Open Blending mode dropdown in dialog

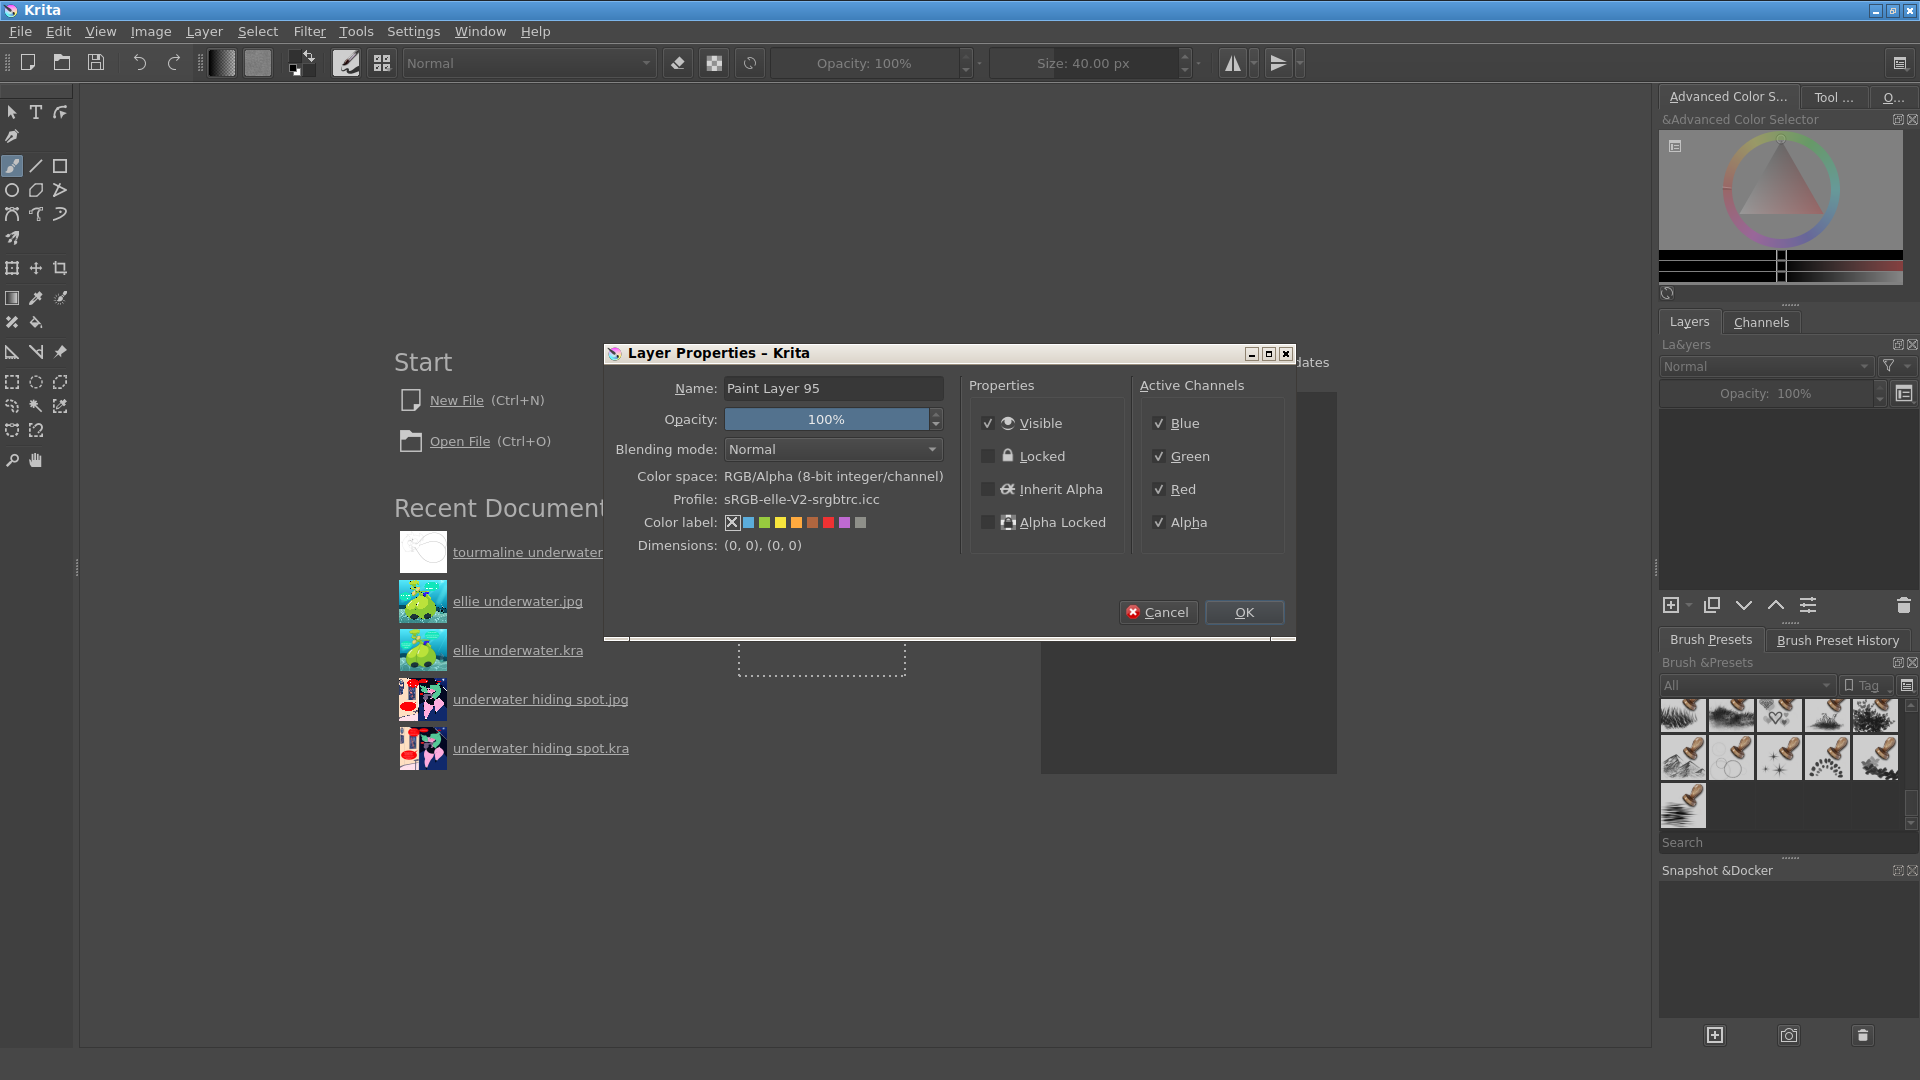click(833, 450)
